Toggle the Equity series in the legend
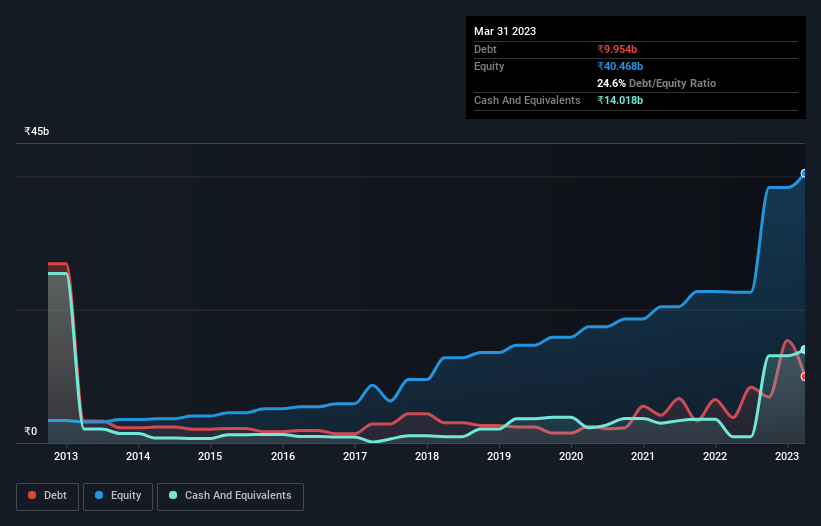 pos(118,496)
